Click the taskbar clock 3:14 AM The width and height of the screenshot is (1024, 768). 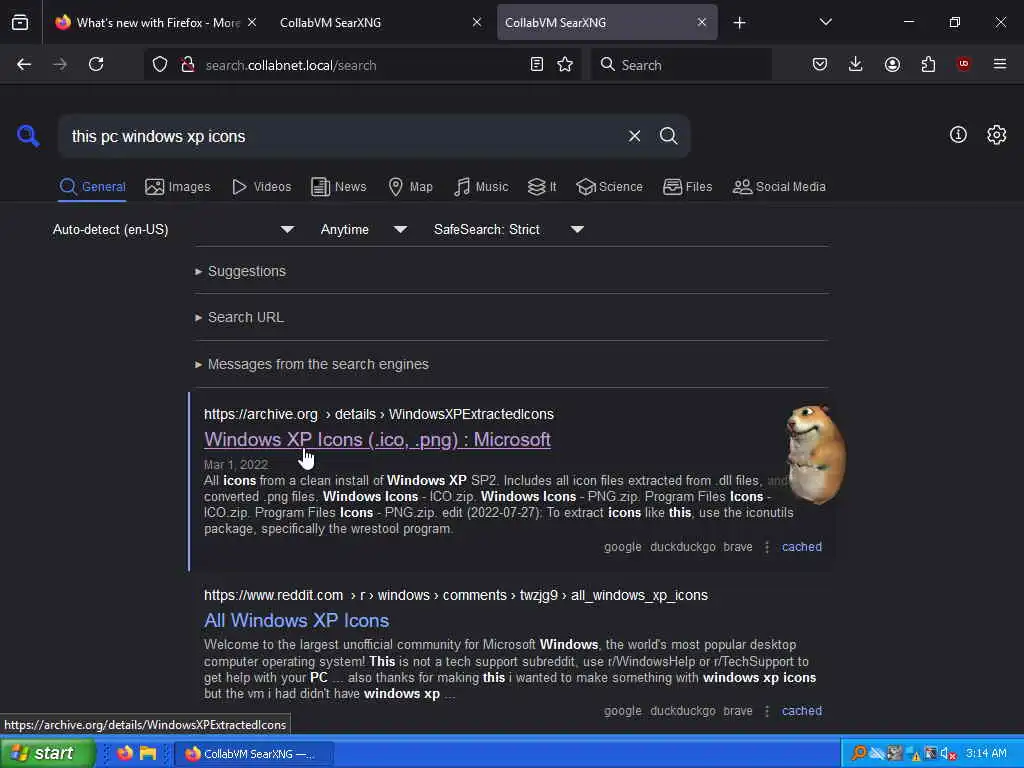(986, 754)
